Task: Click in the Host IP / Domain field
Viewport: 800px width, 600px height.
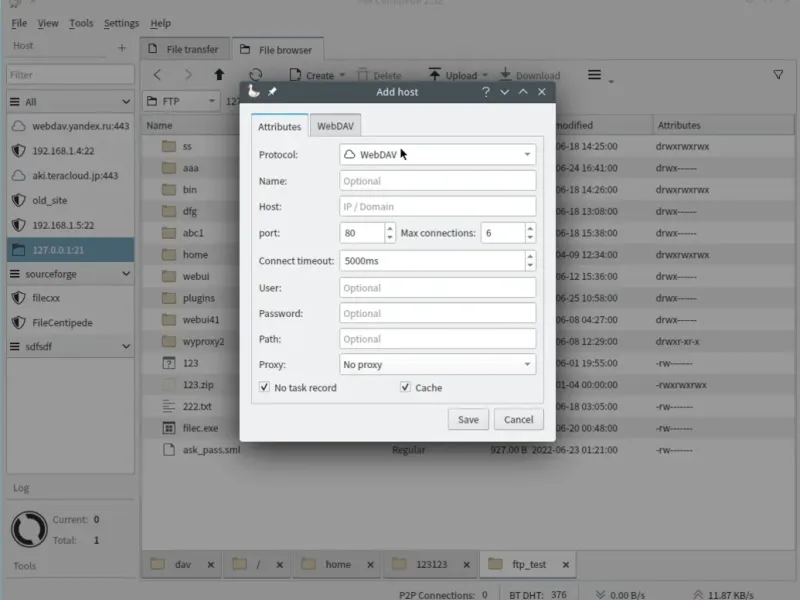Action: click(437, 207)
